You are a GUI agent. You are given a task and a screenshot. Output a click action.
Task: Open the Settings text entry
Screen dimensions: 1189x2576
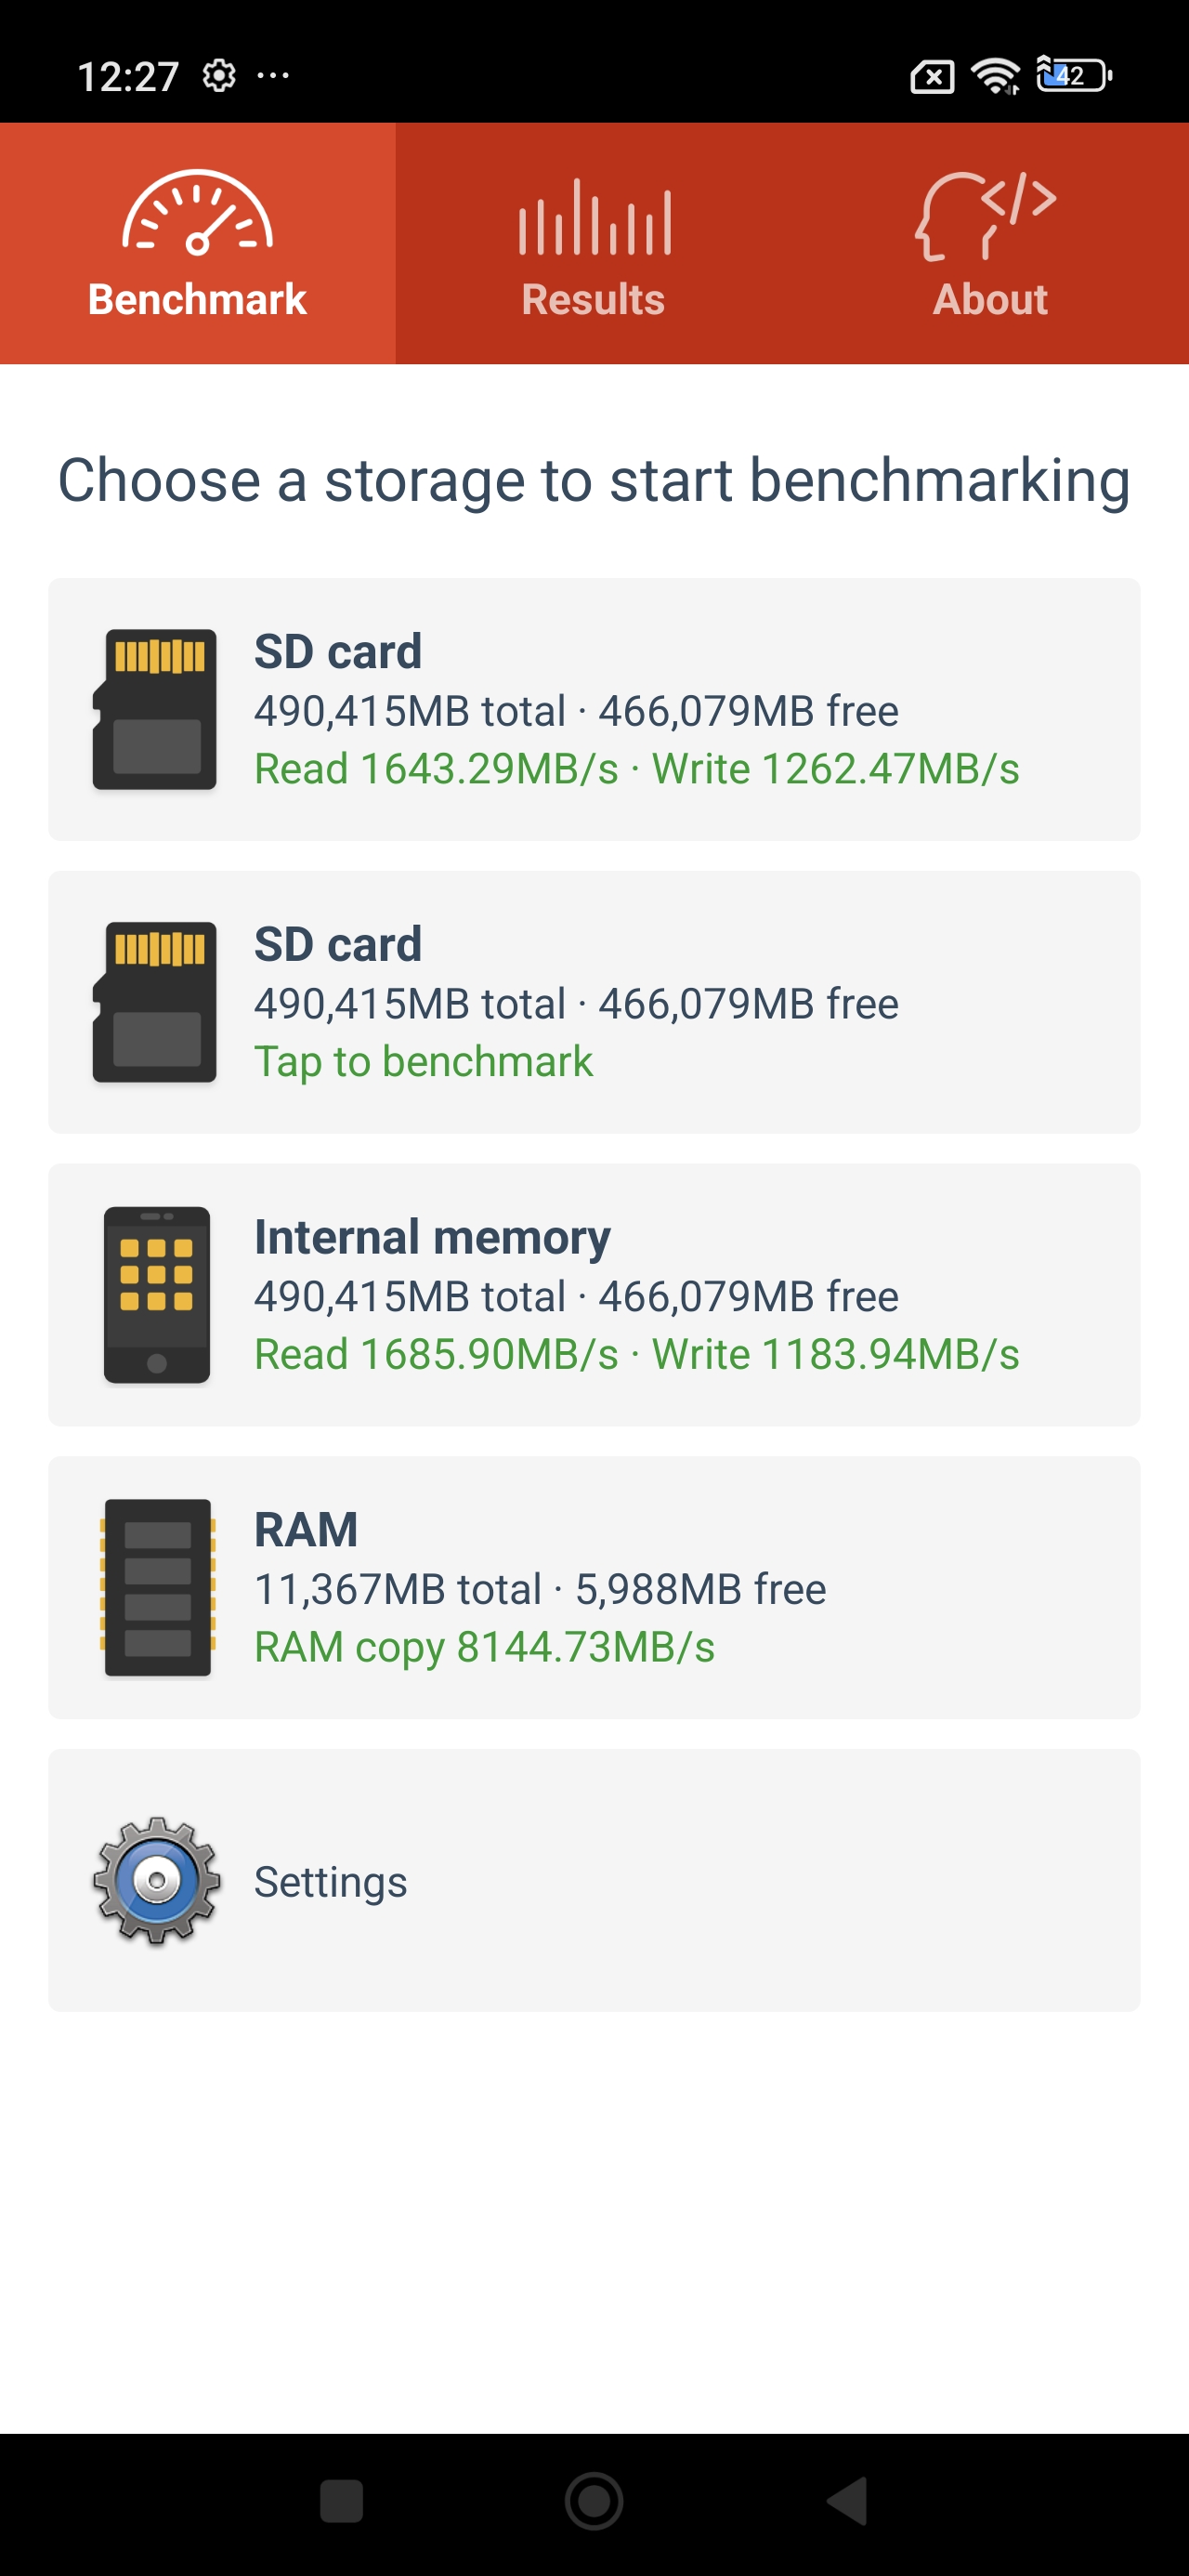[330, 1882]
